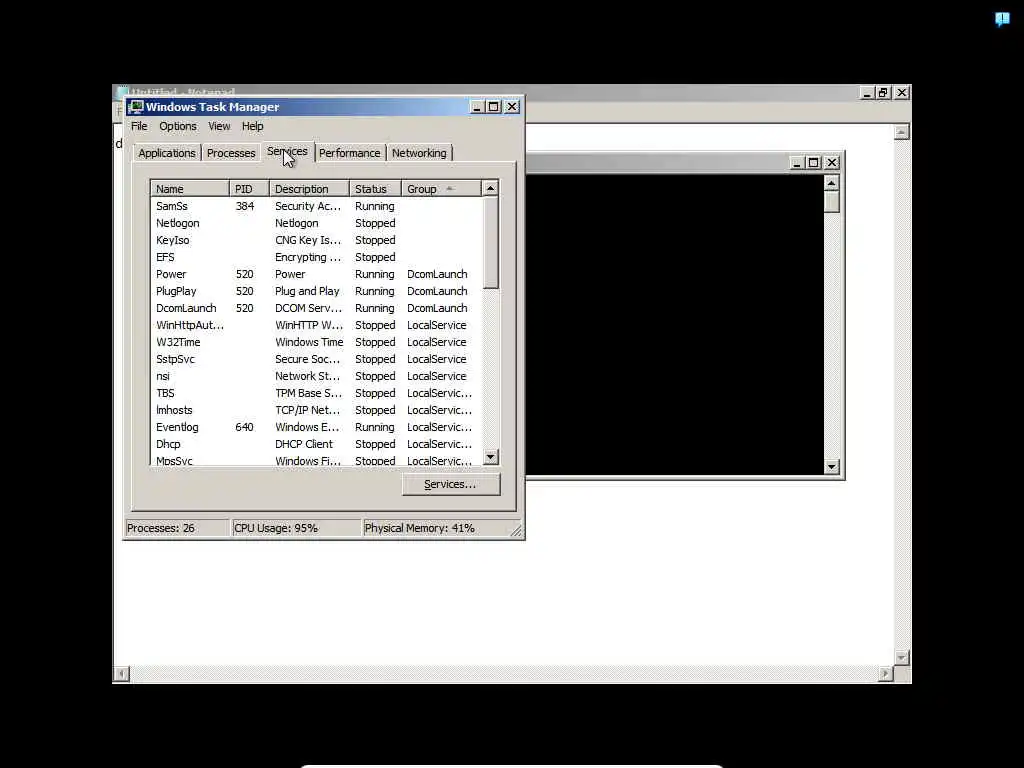Click the black console window scrollbar thumb
The height and width of the screenshot is (768, 1024).
tap(831, 202)
